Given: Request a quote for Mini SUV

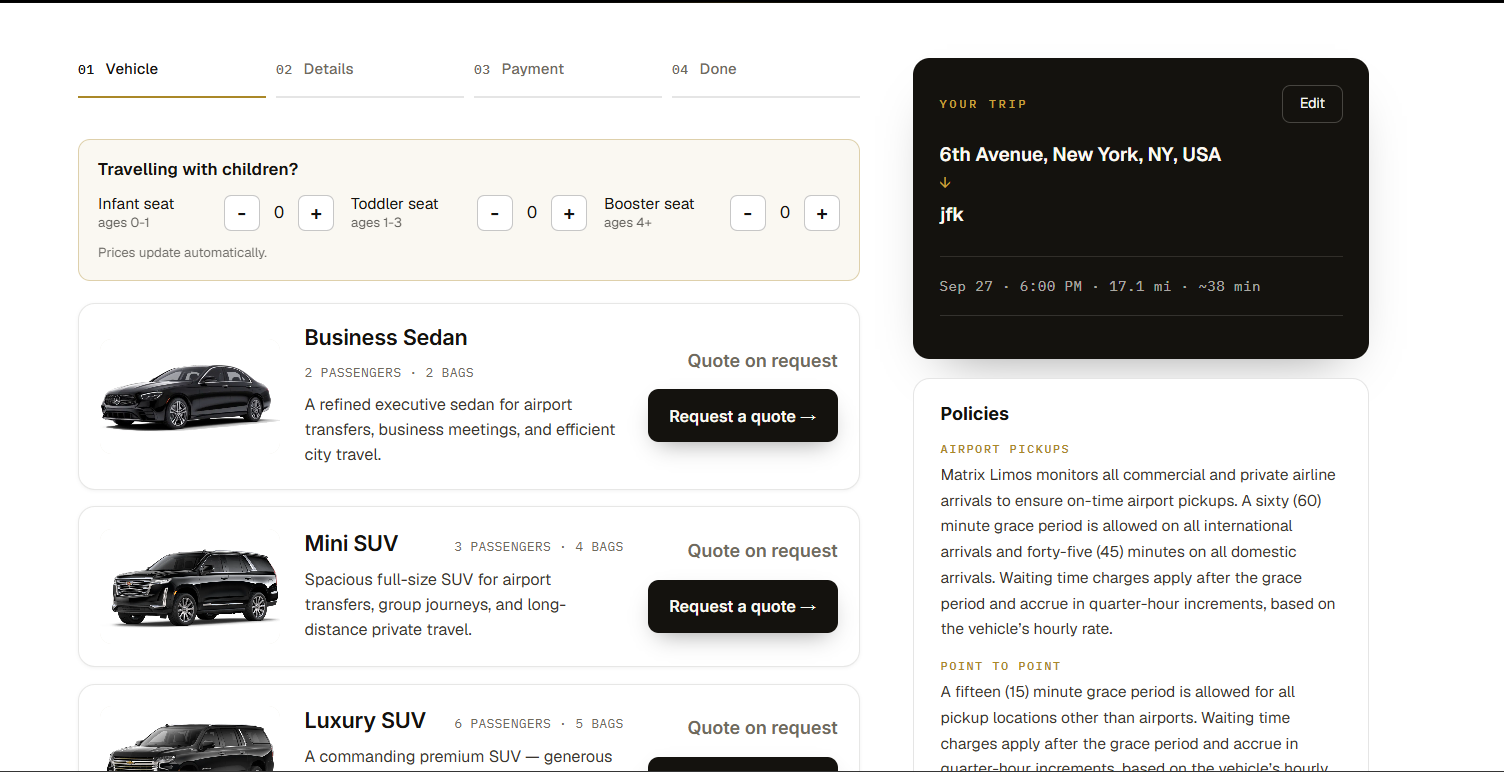Looking at the screenshot, I should [x=743, y=607].
